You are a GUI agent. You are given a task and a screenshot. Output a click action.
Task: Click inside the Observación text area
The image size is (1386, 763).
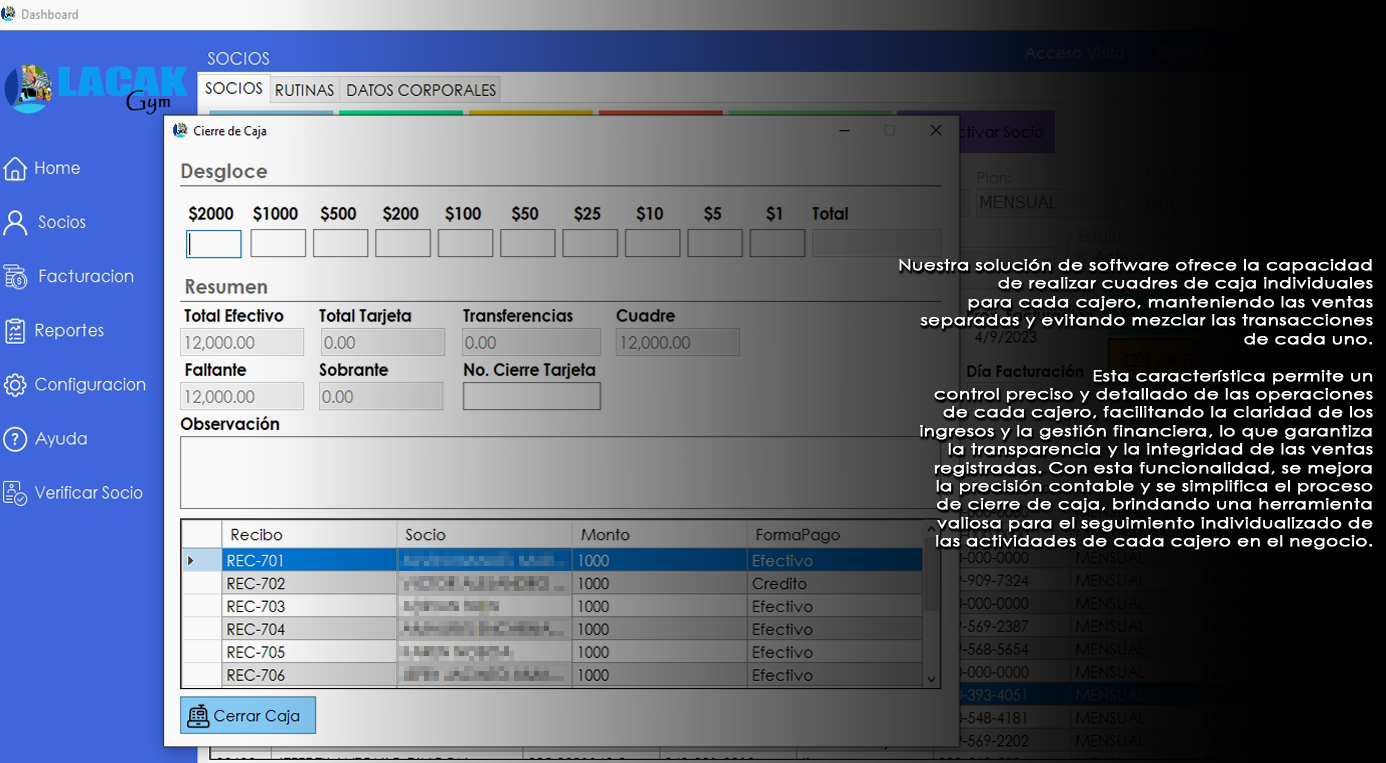click(560, 473)
